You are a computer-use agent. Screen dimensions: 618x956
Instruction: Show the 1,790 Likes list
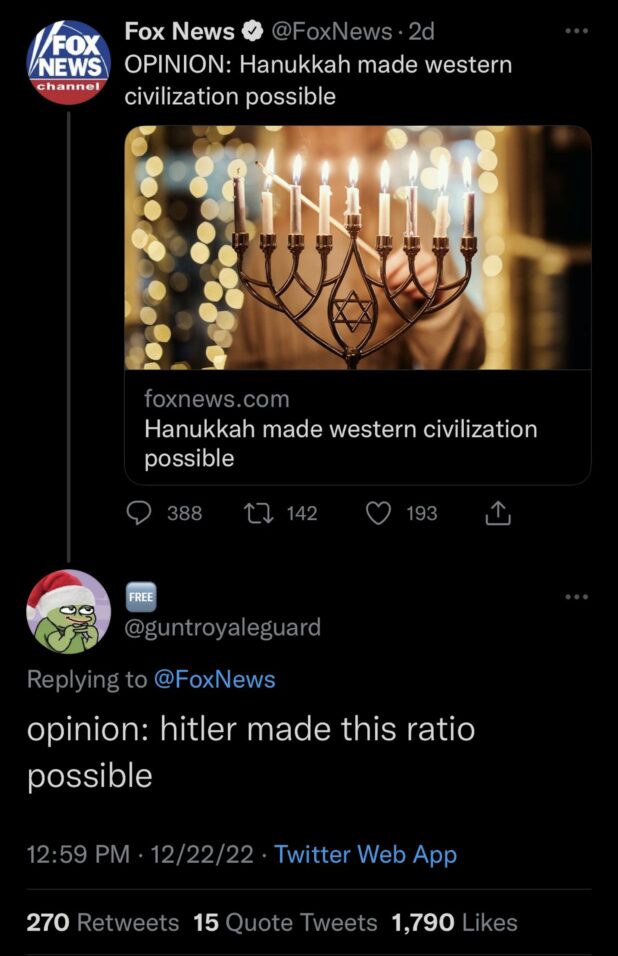point(456,922)
